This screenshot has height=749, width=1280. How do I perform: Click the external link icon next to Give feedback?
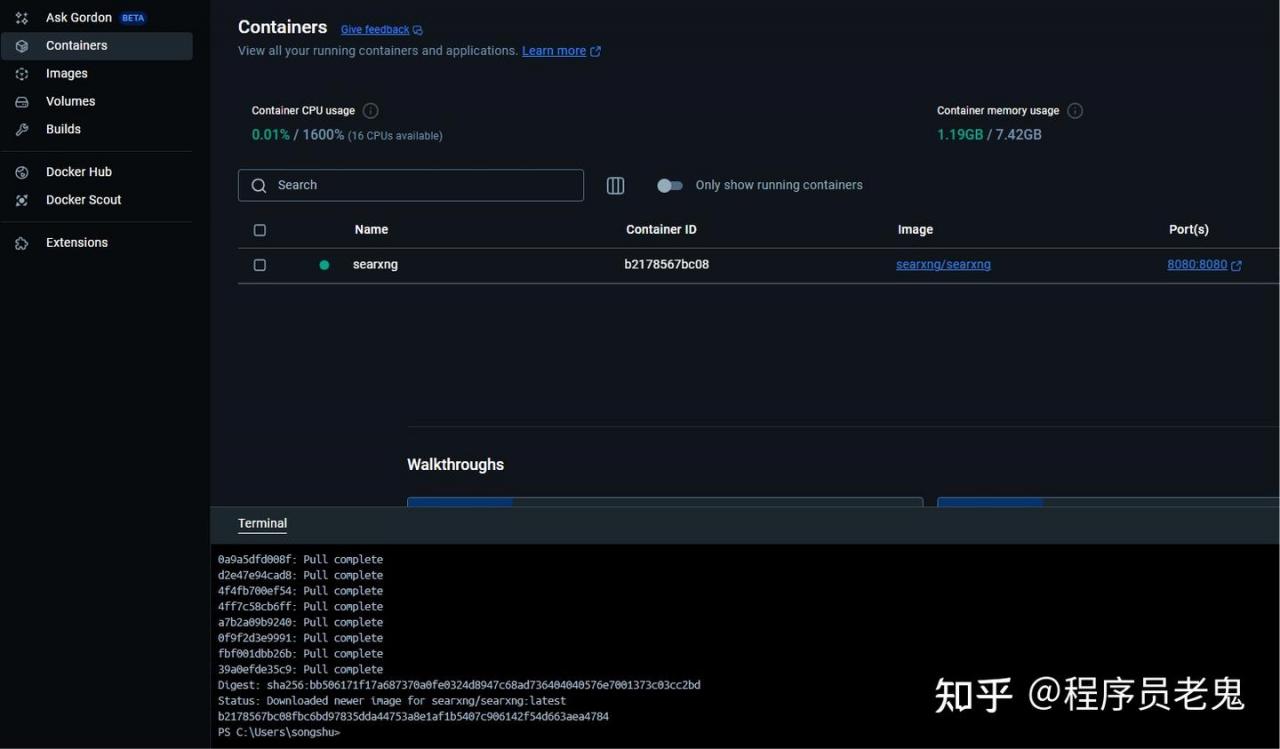click(418, 30)
